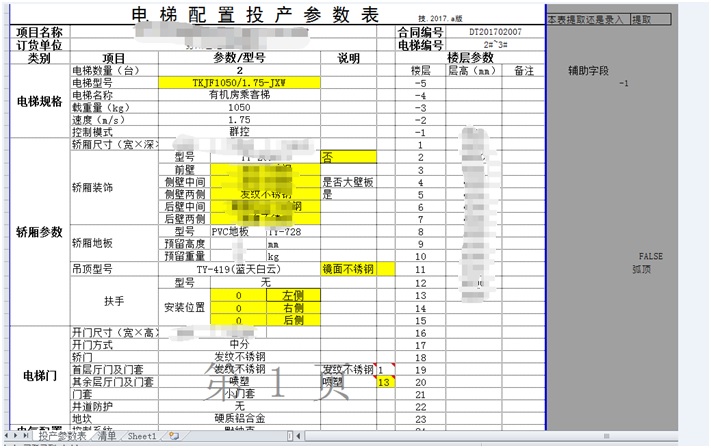711x448 pixels.
Task: Switch to the 清单 sheet tab
Action: tap(106, 437)
